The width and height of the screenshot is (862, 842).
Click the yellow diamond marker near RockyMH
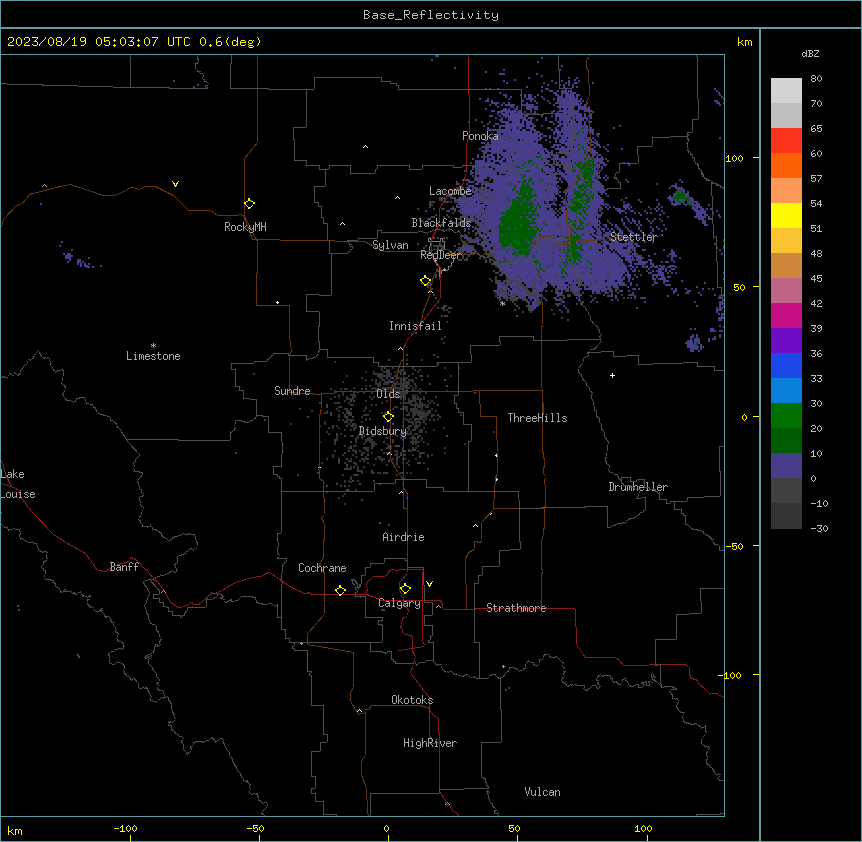[250, 204]
